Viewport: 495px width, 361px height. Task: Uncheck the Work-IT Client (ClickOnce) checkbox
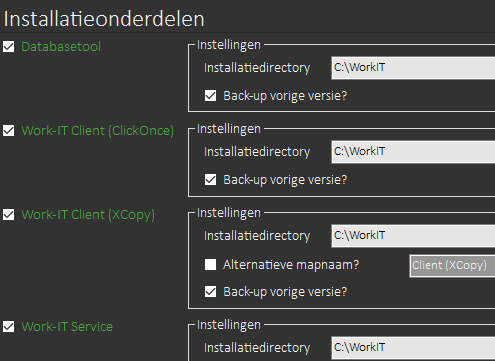[x=9, y=131]
